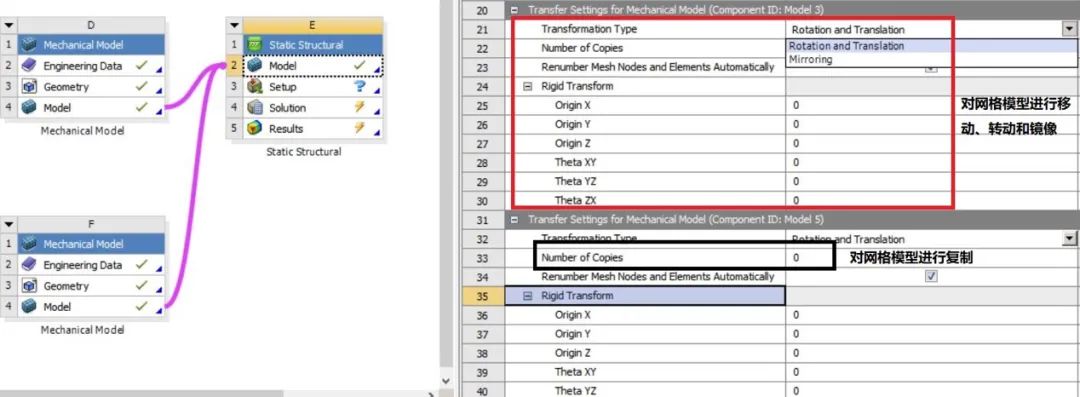Click row number 33 in the properties table
The width and height of the screenshot is (1080, 397).
click(482, 258)
